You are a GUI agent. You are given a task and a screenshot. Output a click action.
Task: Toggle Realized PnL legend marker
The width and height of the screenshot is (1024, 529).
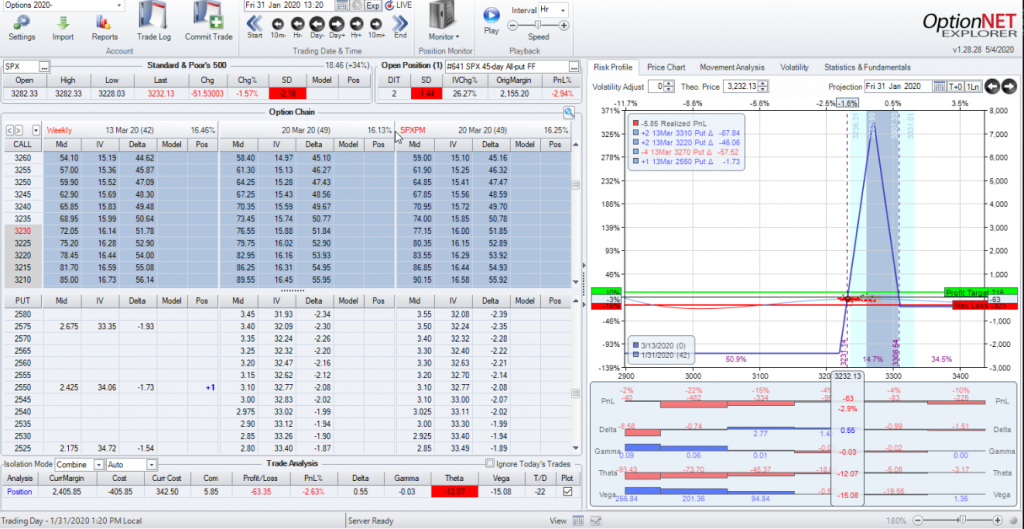pyautogui.click(x=635, y=123)
